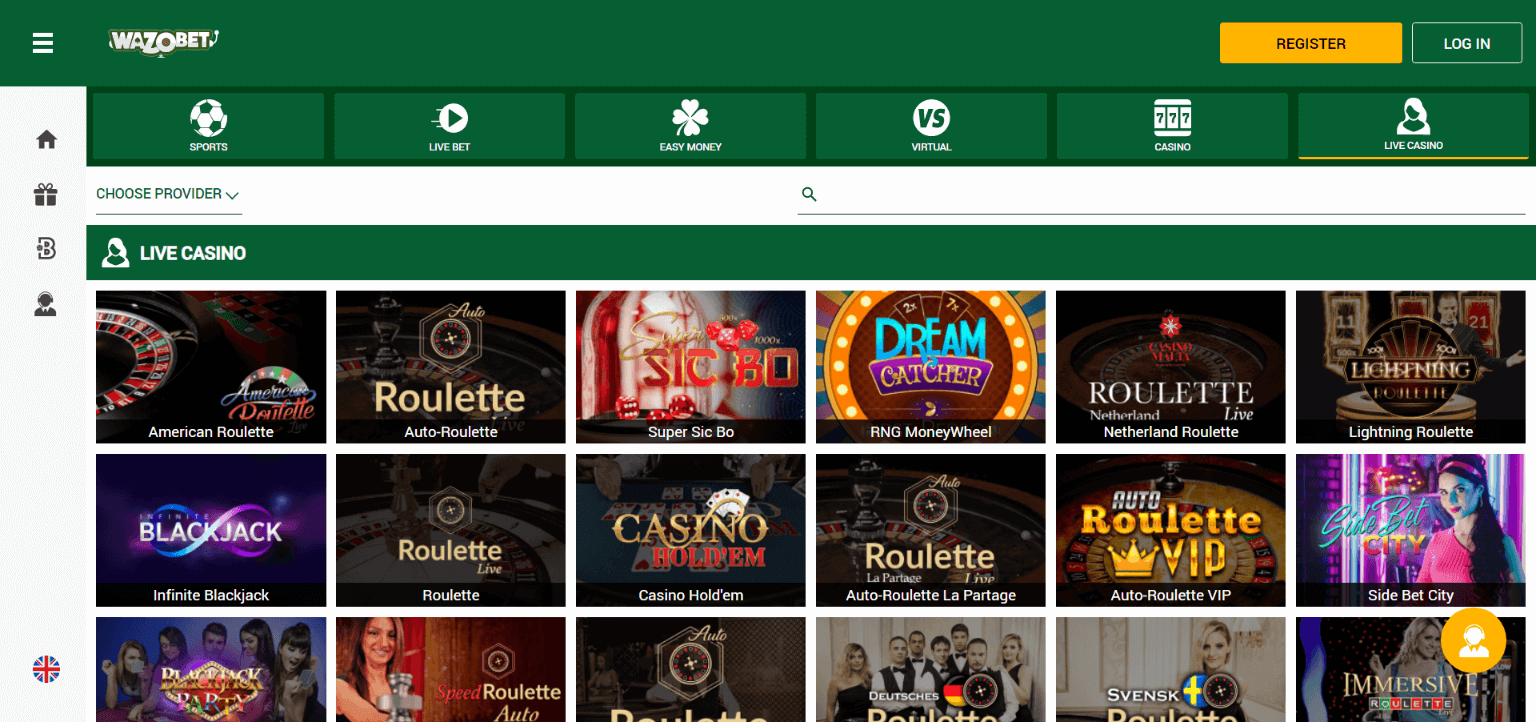Open Netherland Roulette tile
The image size is (1536, 722).
point(1171,367)
